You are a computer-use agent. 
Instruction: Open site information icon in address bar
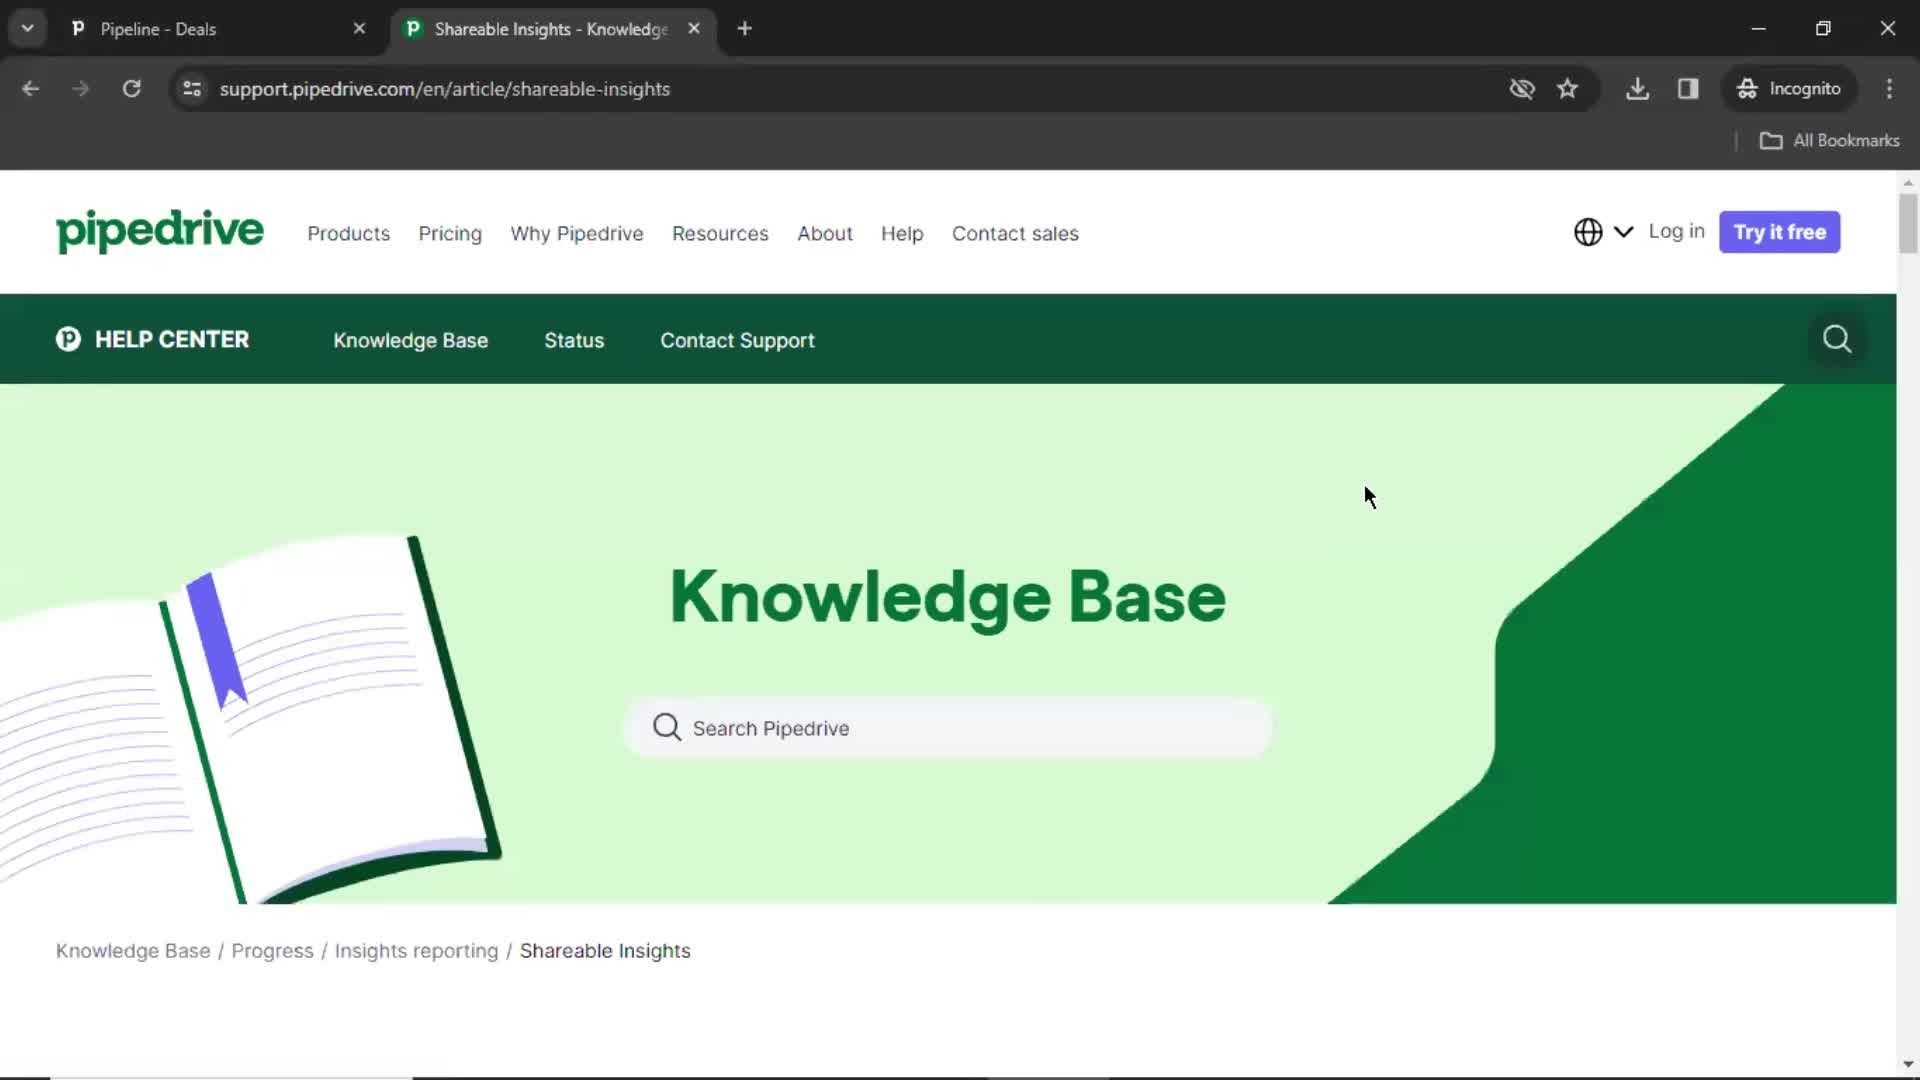(192, 89)
